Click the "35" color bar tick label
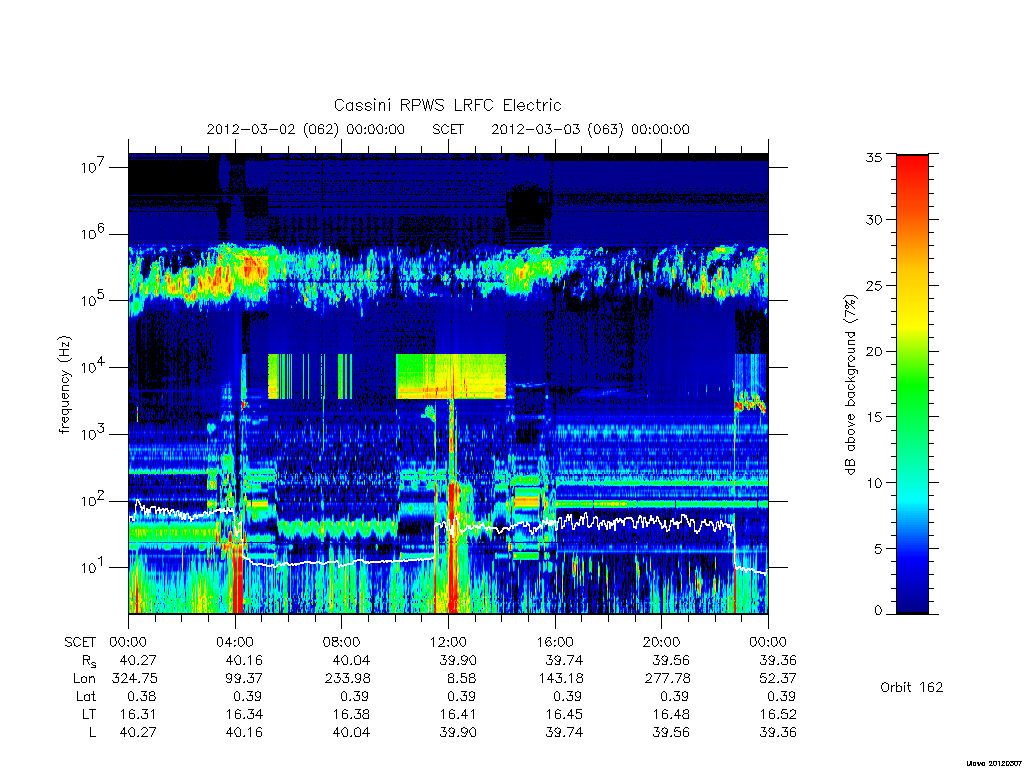This screenshot has width=1024, height=768. pos(874,157)
